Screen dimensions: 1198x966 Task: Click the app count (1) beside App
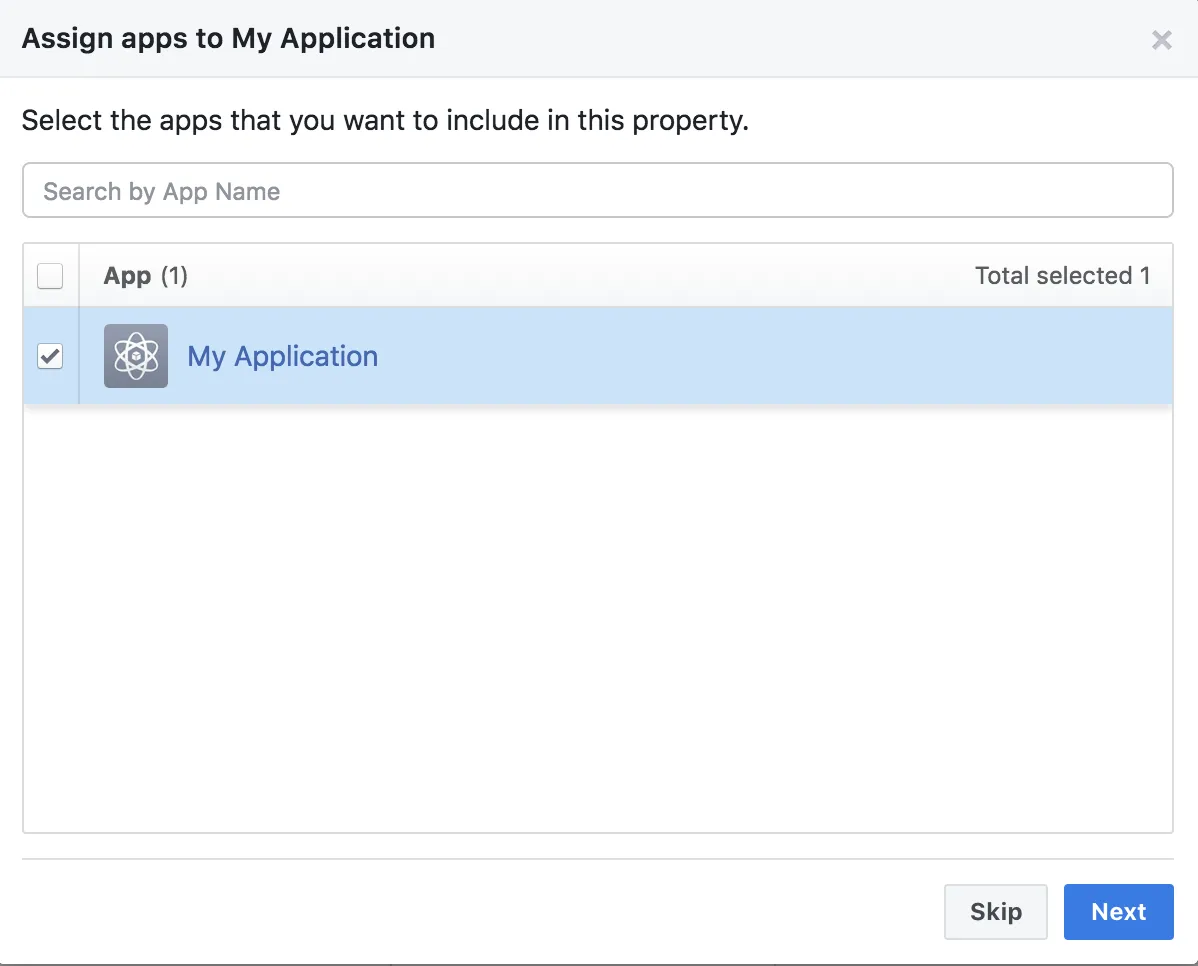[174, 276]
